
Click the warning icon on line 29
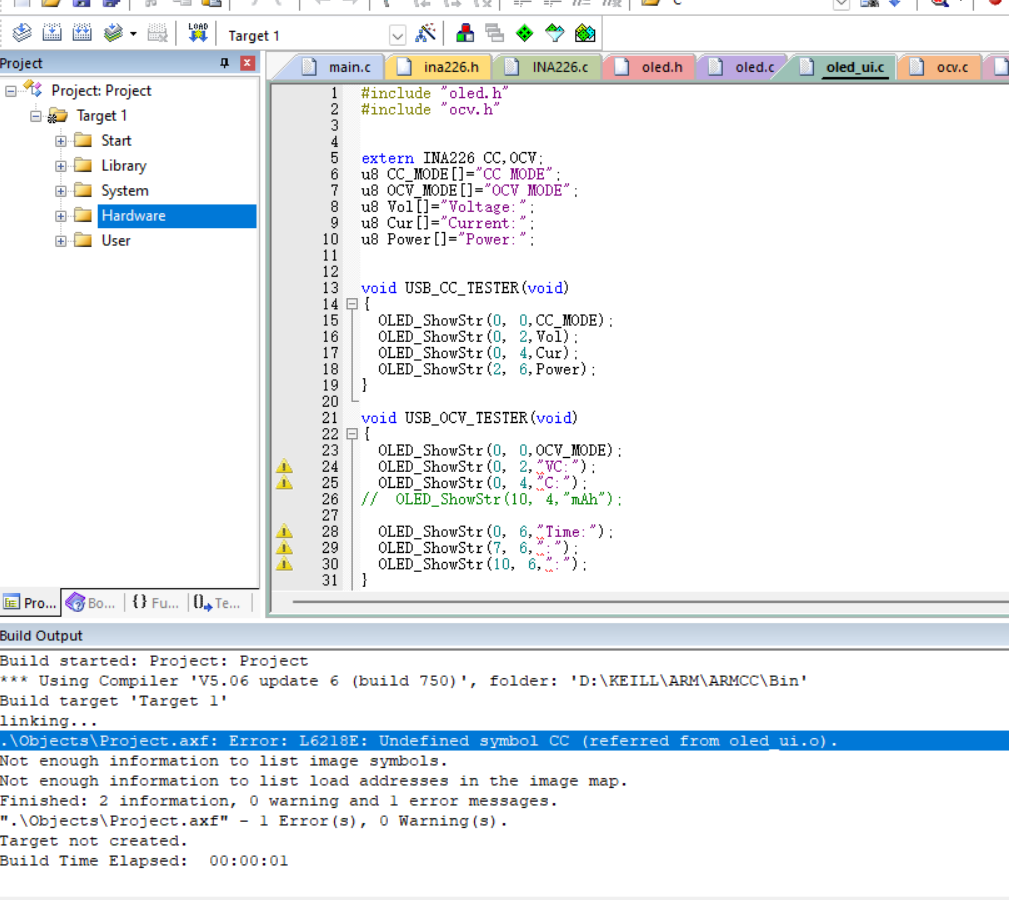click(x=284, y=548)
